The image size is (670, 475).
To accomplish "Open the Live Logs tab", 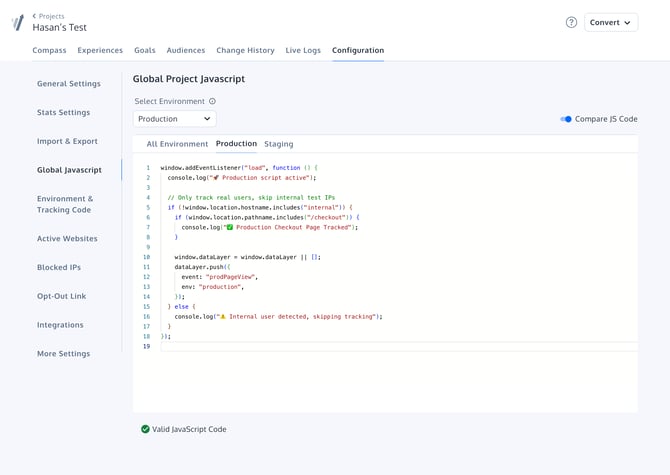I will [303, 50].
